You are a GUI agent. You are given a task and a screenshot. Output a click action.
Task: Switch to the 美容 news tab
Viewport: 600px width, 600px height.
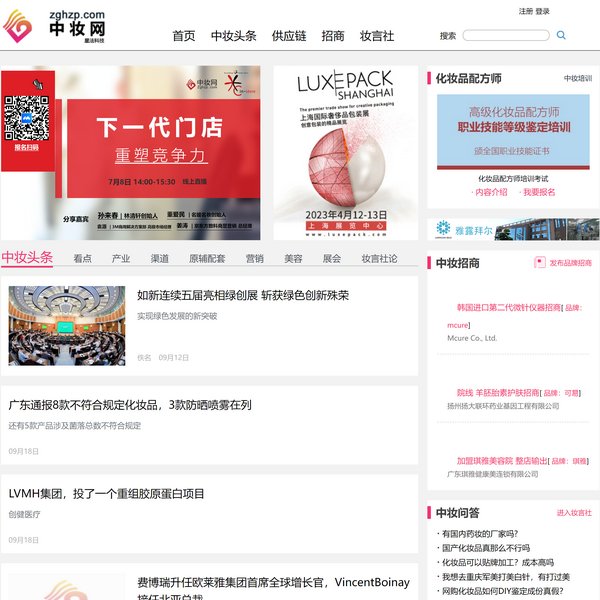click(x=293, y=258)
